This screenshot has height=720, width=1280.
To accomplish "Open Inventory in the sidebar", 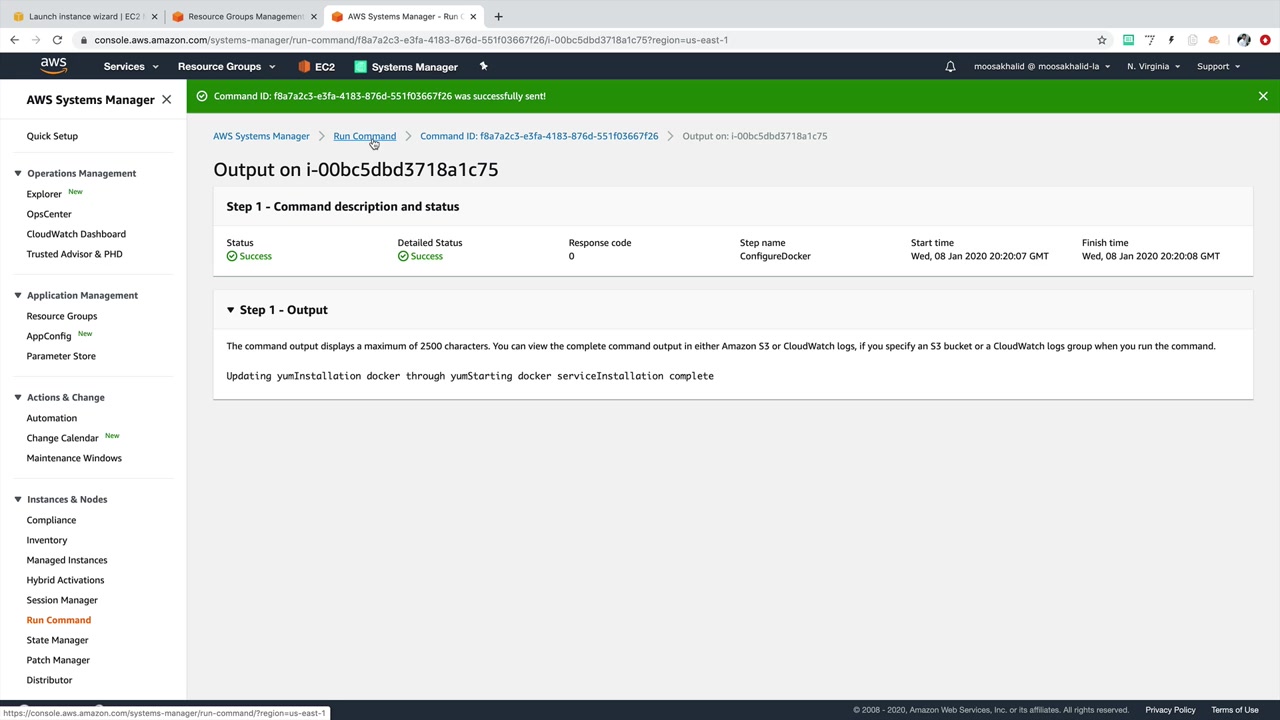I will coord(47,540).
